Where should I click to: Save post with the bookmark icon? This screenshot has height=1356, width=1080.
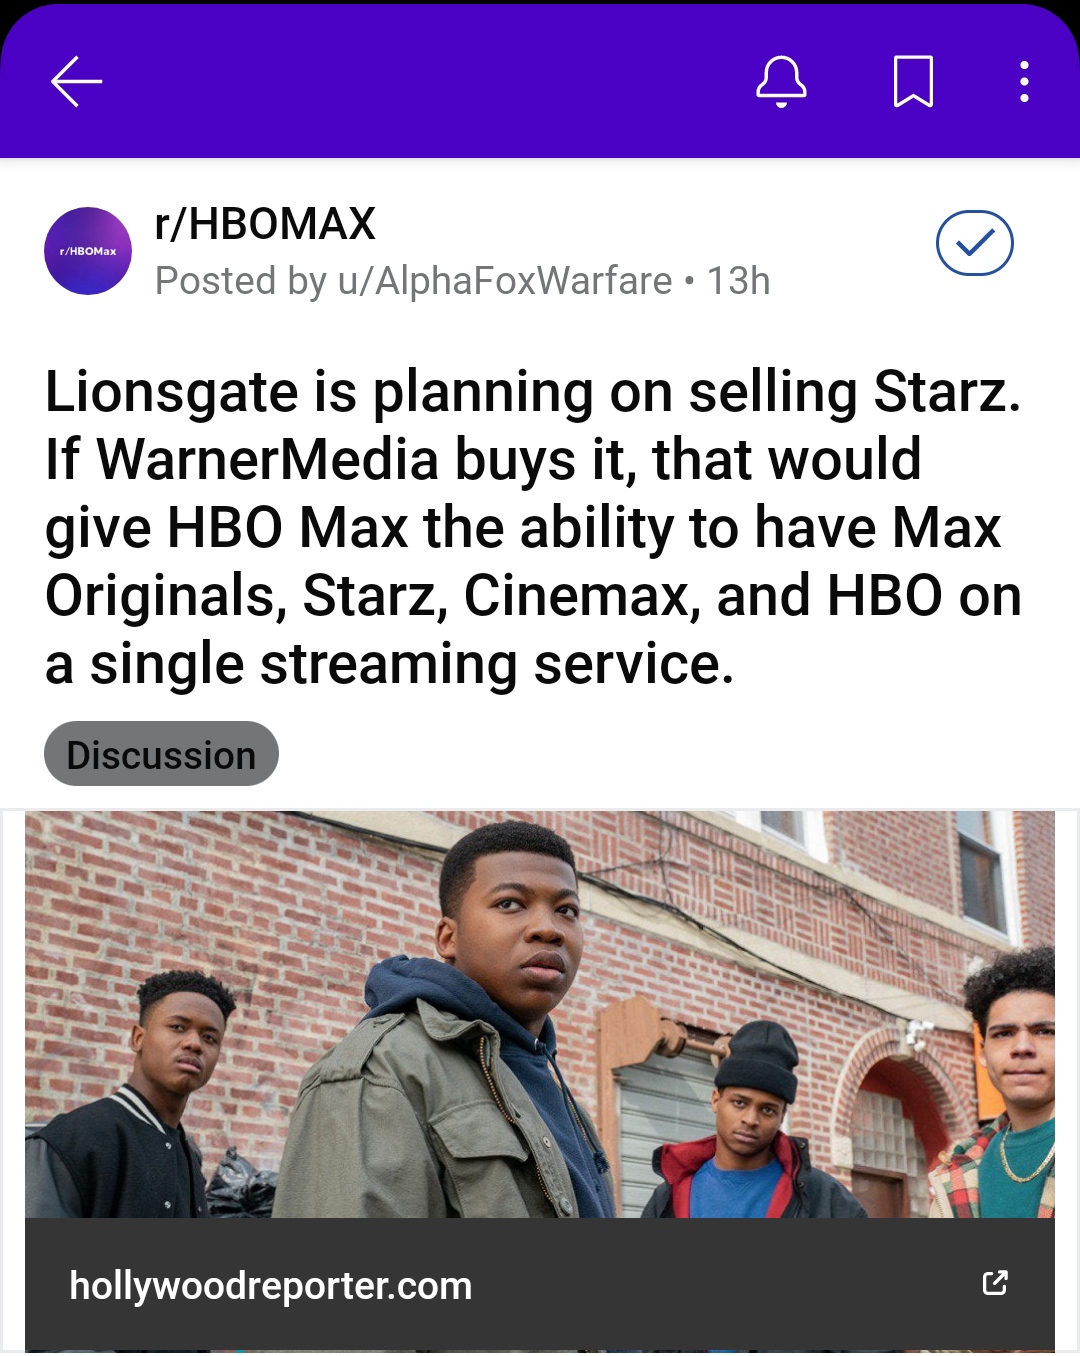tap(913, 81)
